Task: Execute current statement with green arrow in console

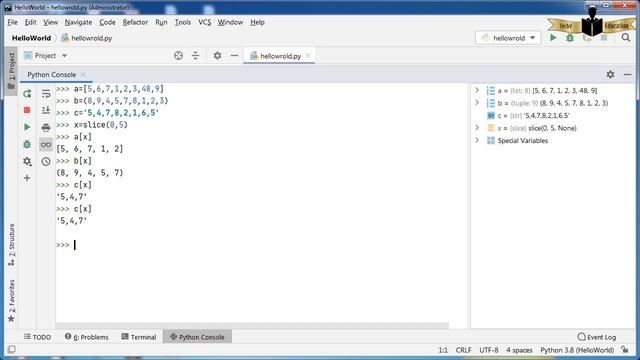Action: [27, 127]
